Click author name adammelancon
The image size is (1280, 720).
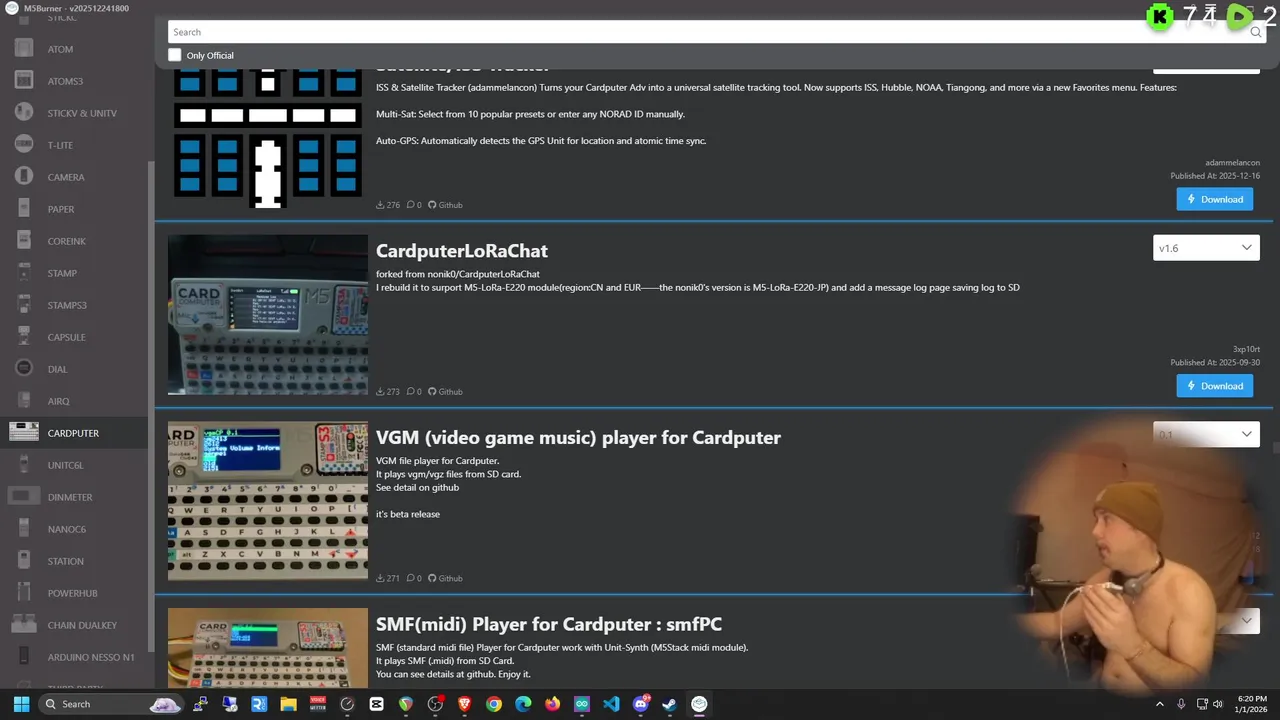click(x=1232, y=163)
